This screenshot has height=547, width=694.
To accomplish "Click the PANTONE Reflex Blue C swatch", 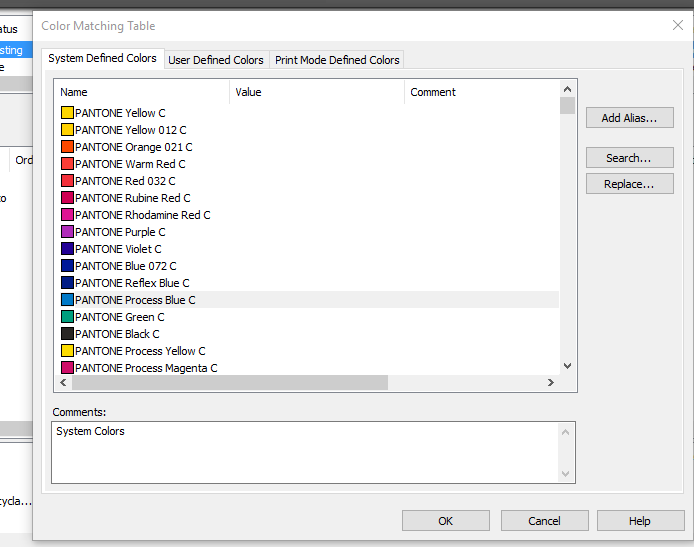I will tap(67, 282).
